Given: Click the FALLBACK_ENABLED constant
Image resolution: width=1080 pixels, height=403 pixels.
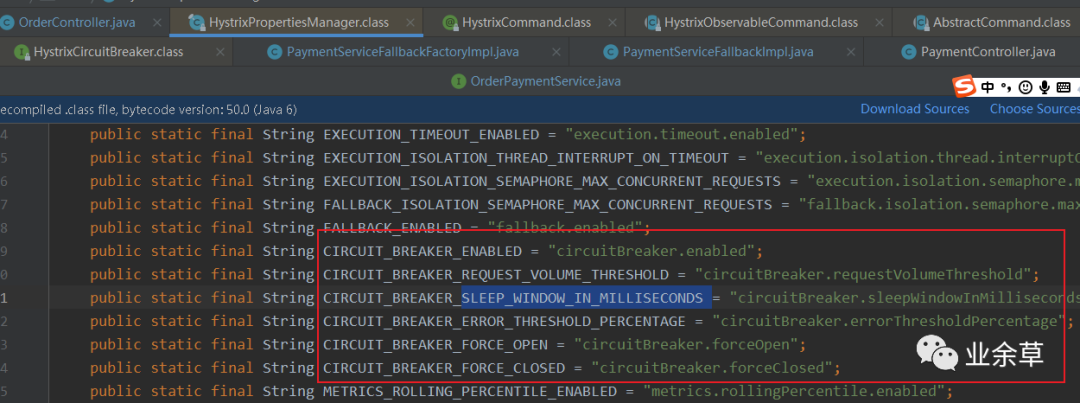Looking at the screenshot, I should click(x=392, y=228).
